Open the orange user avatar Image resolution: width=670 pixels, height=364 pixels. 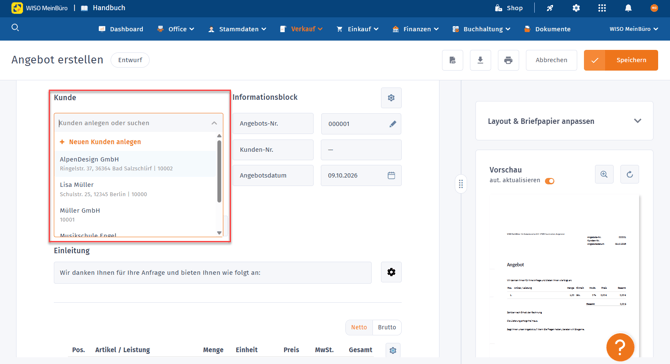click(x=654, y=8)
